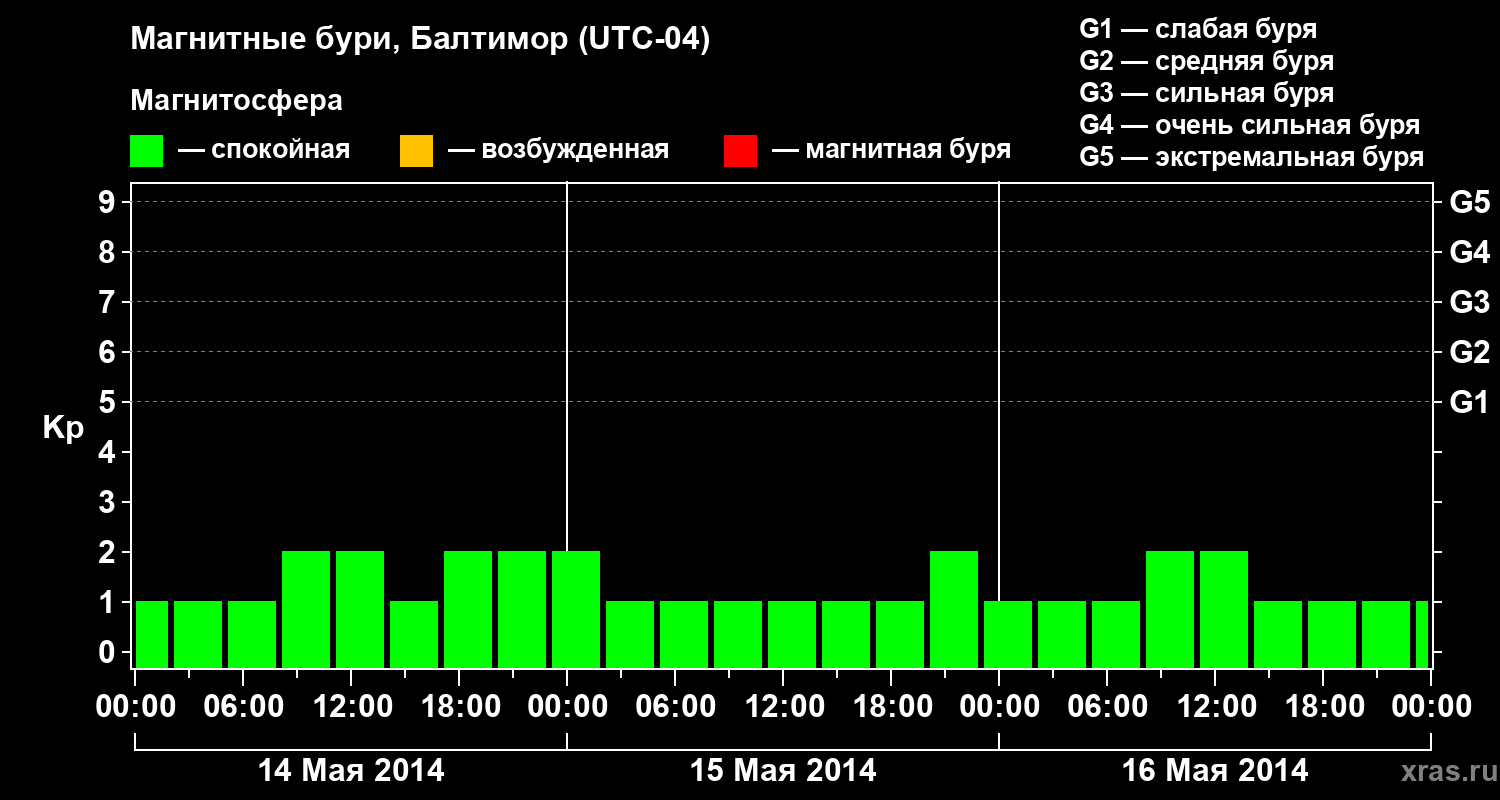Screen dimensions: 1500x800
Task: Click the Kp 2 bar at 08:00–11:00, 16 Мая
Action: coord(1170,609)
